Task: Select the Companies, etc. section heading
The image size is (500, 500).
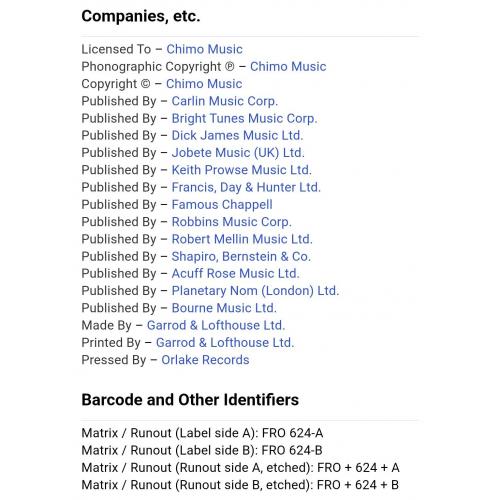Action: click(141, 16)
